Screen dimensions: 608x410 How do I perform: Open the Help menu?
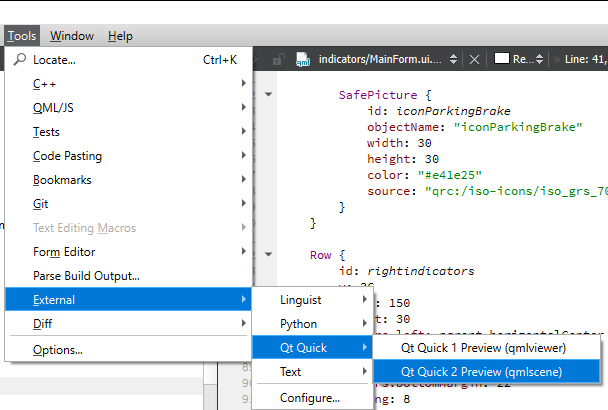(x=120, y=36)
